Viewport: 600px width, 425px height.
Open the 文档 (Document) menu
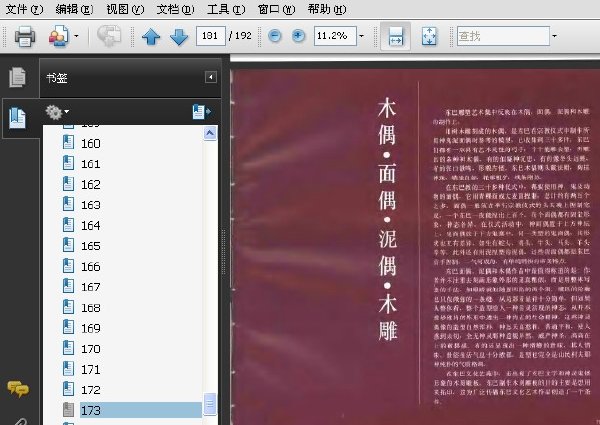point(175,9)
